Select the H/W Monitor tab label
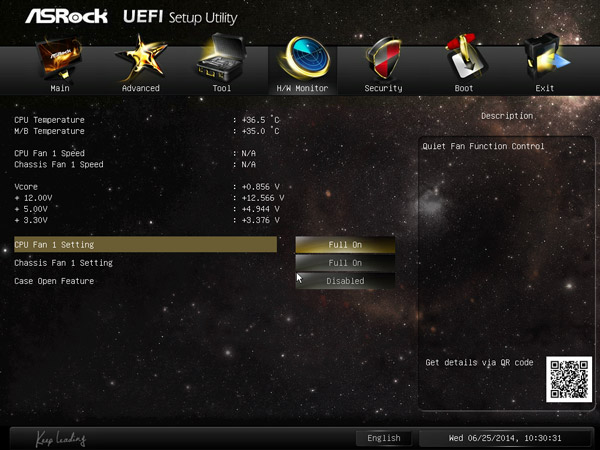600x450 pixels. (302, 88)
